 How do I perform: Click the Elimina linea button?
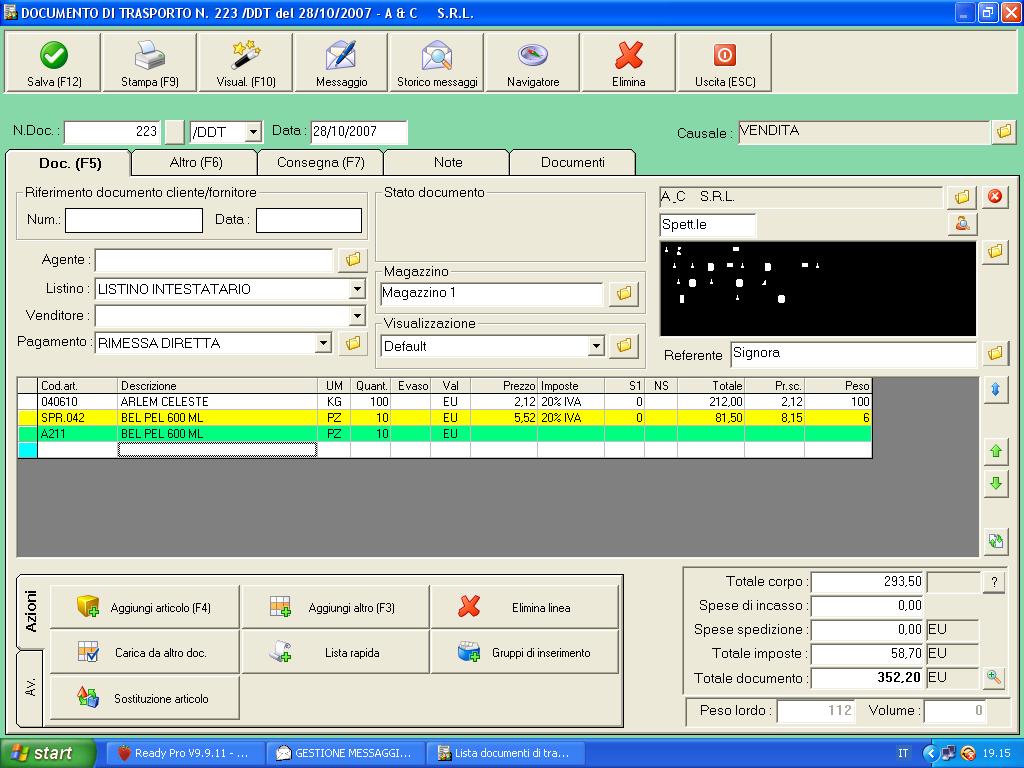(x=525, y=608)
